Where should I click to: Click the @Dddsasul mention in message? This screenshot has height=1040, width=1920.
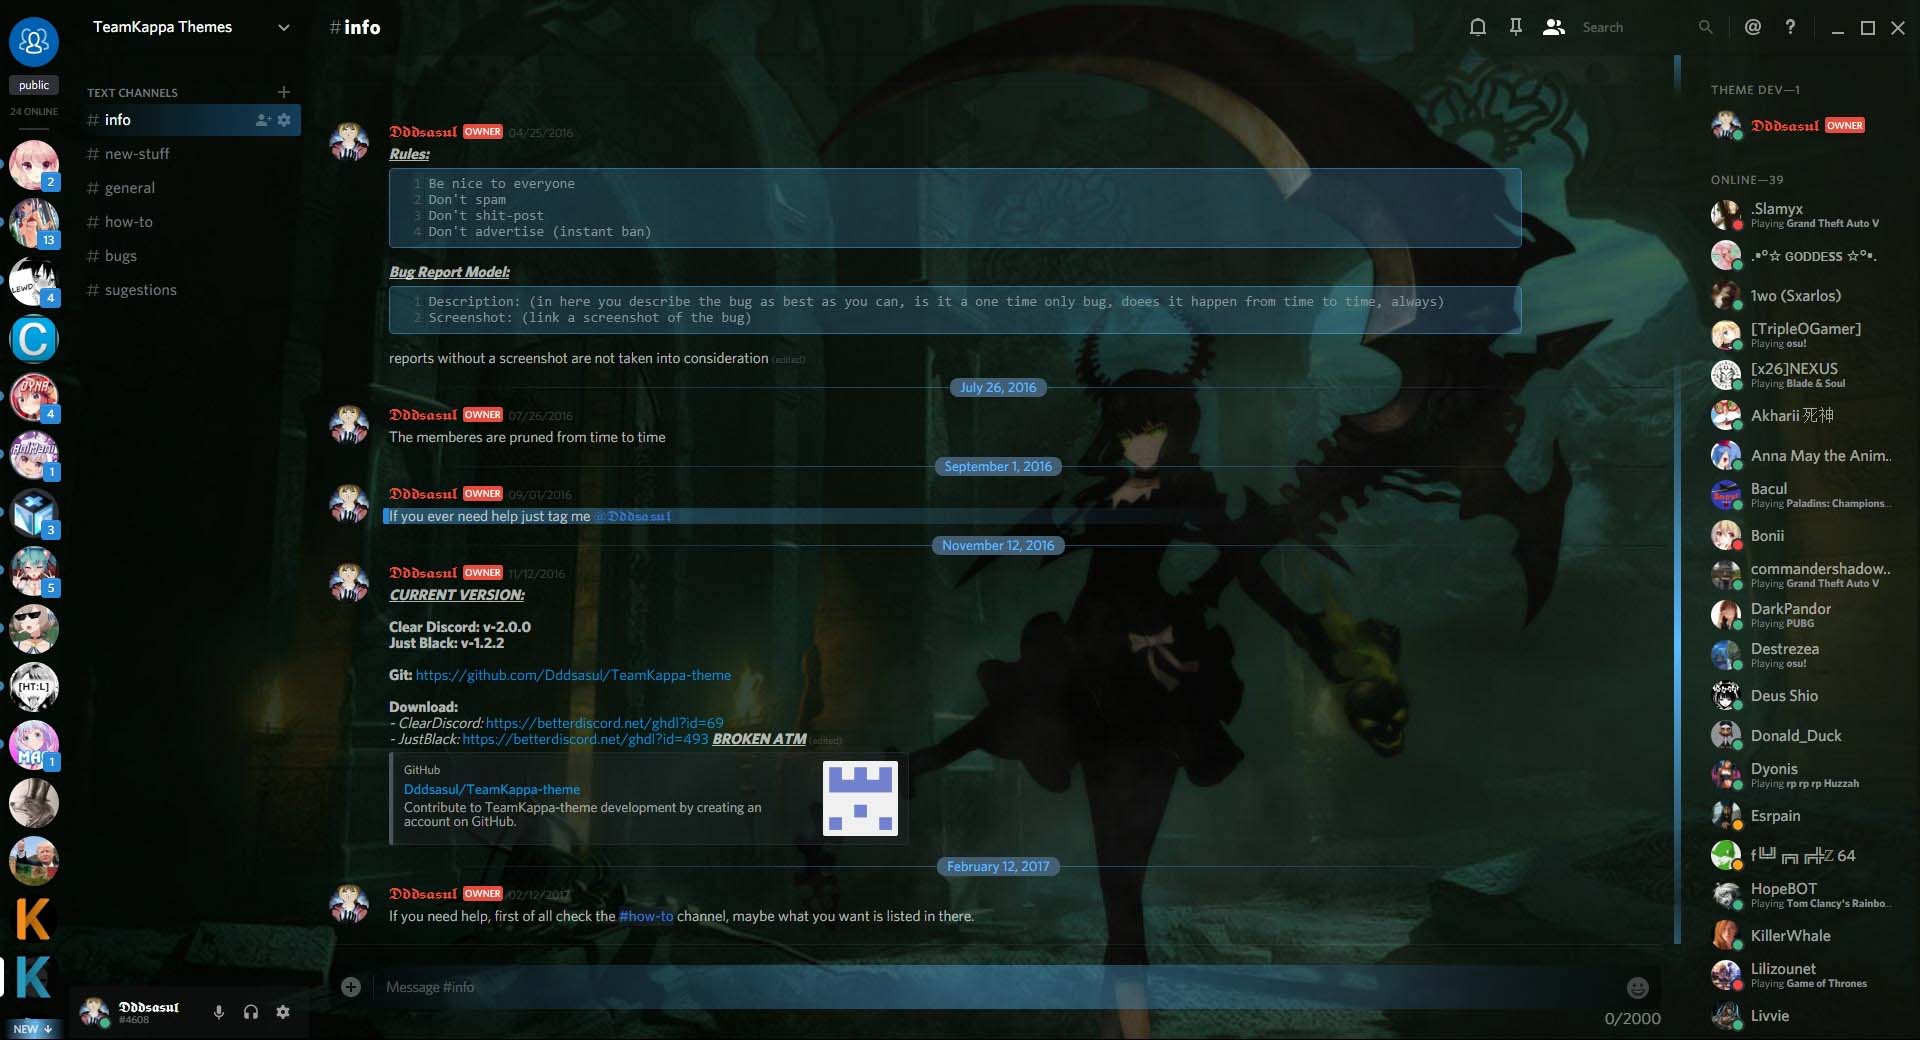coord(633,516)
